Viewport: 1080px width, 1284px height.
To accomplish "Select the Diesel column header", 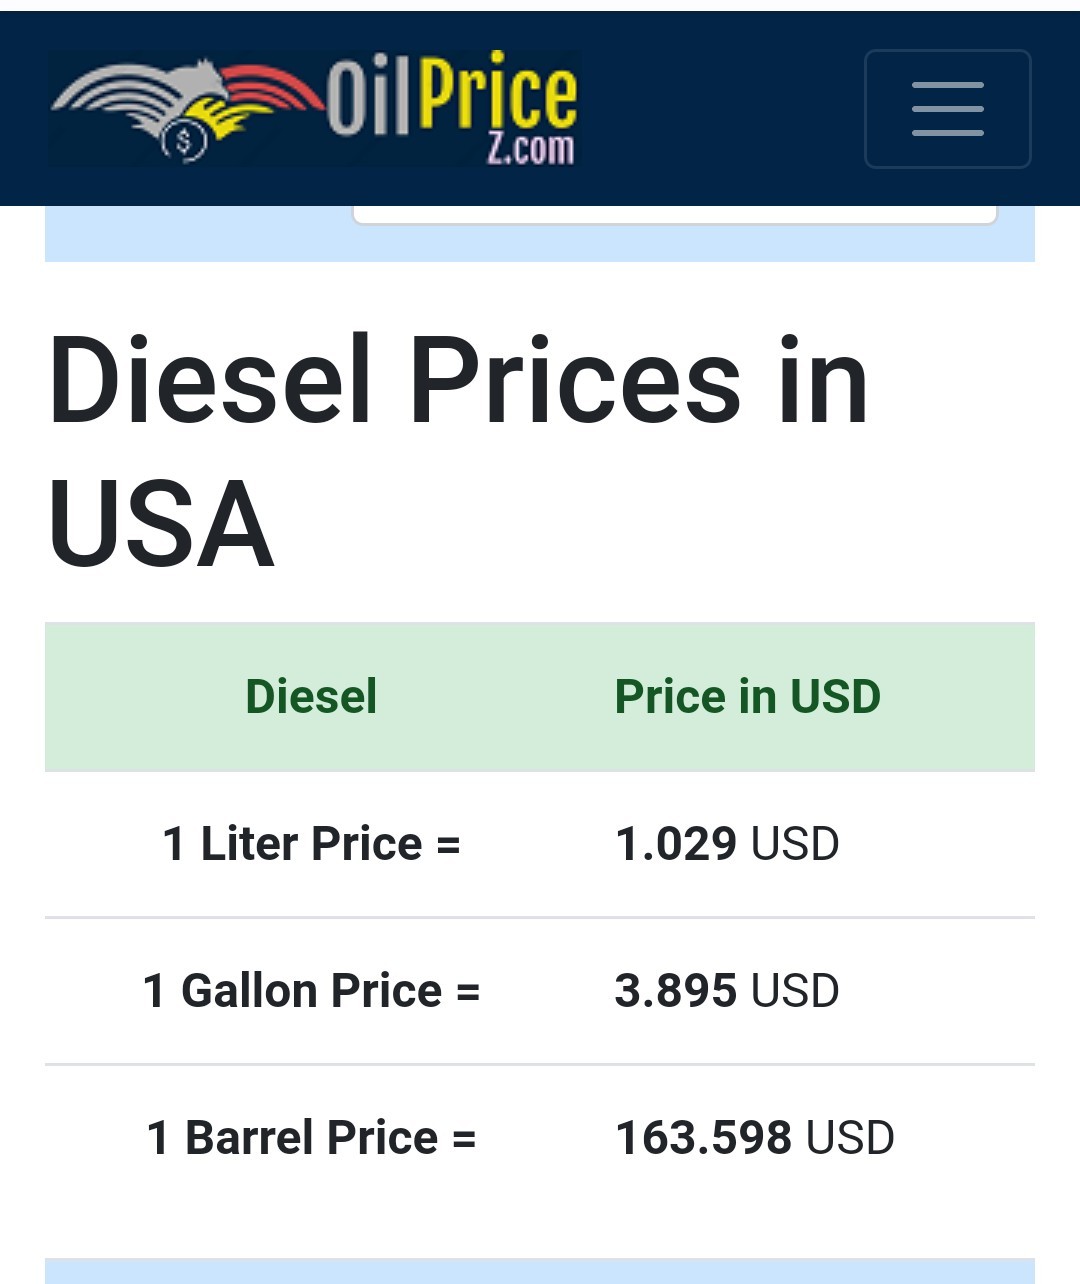I will (311, 697).
